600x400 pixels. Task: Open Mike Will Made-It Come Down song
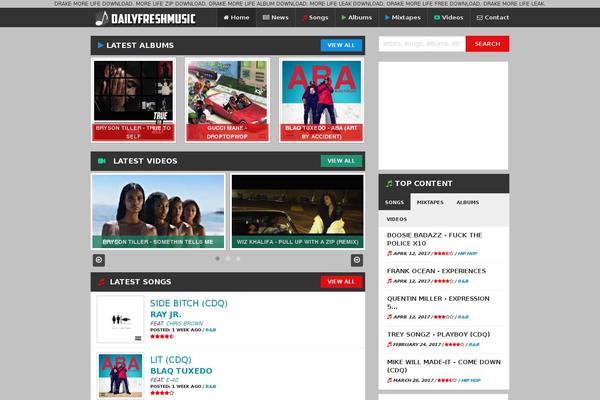[443, 366]
